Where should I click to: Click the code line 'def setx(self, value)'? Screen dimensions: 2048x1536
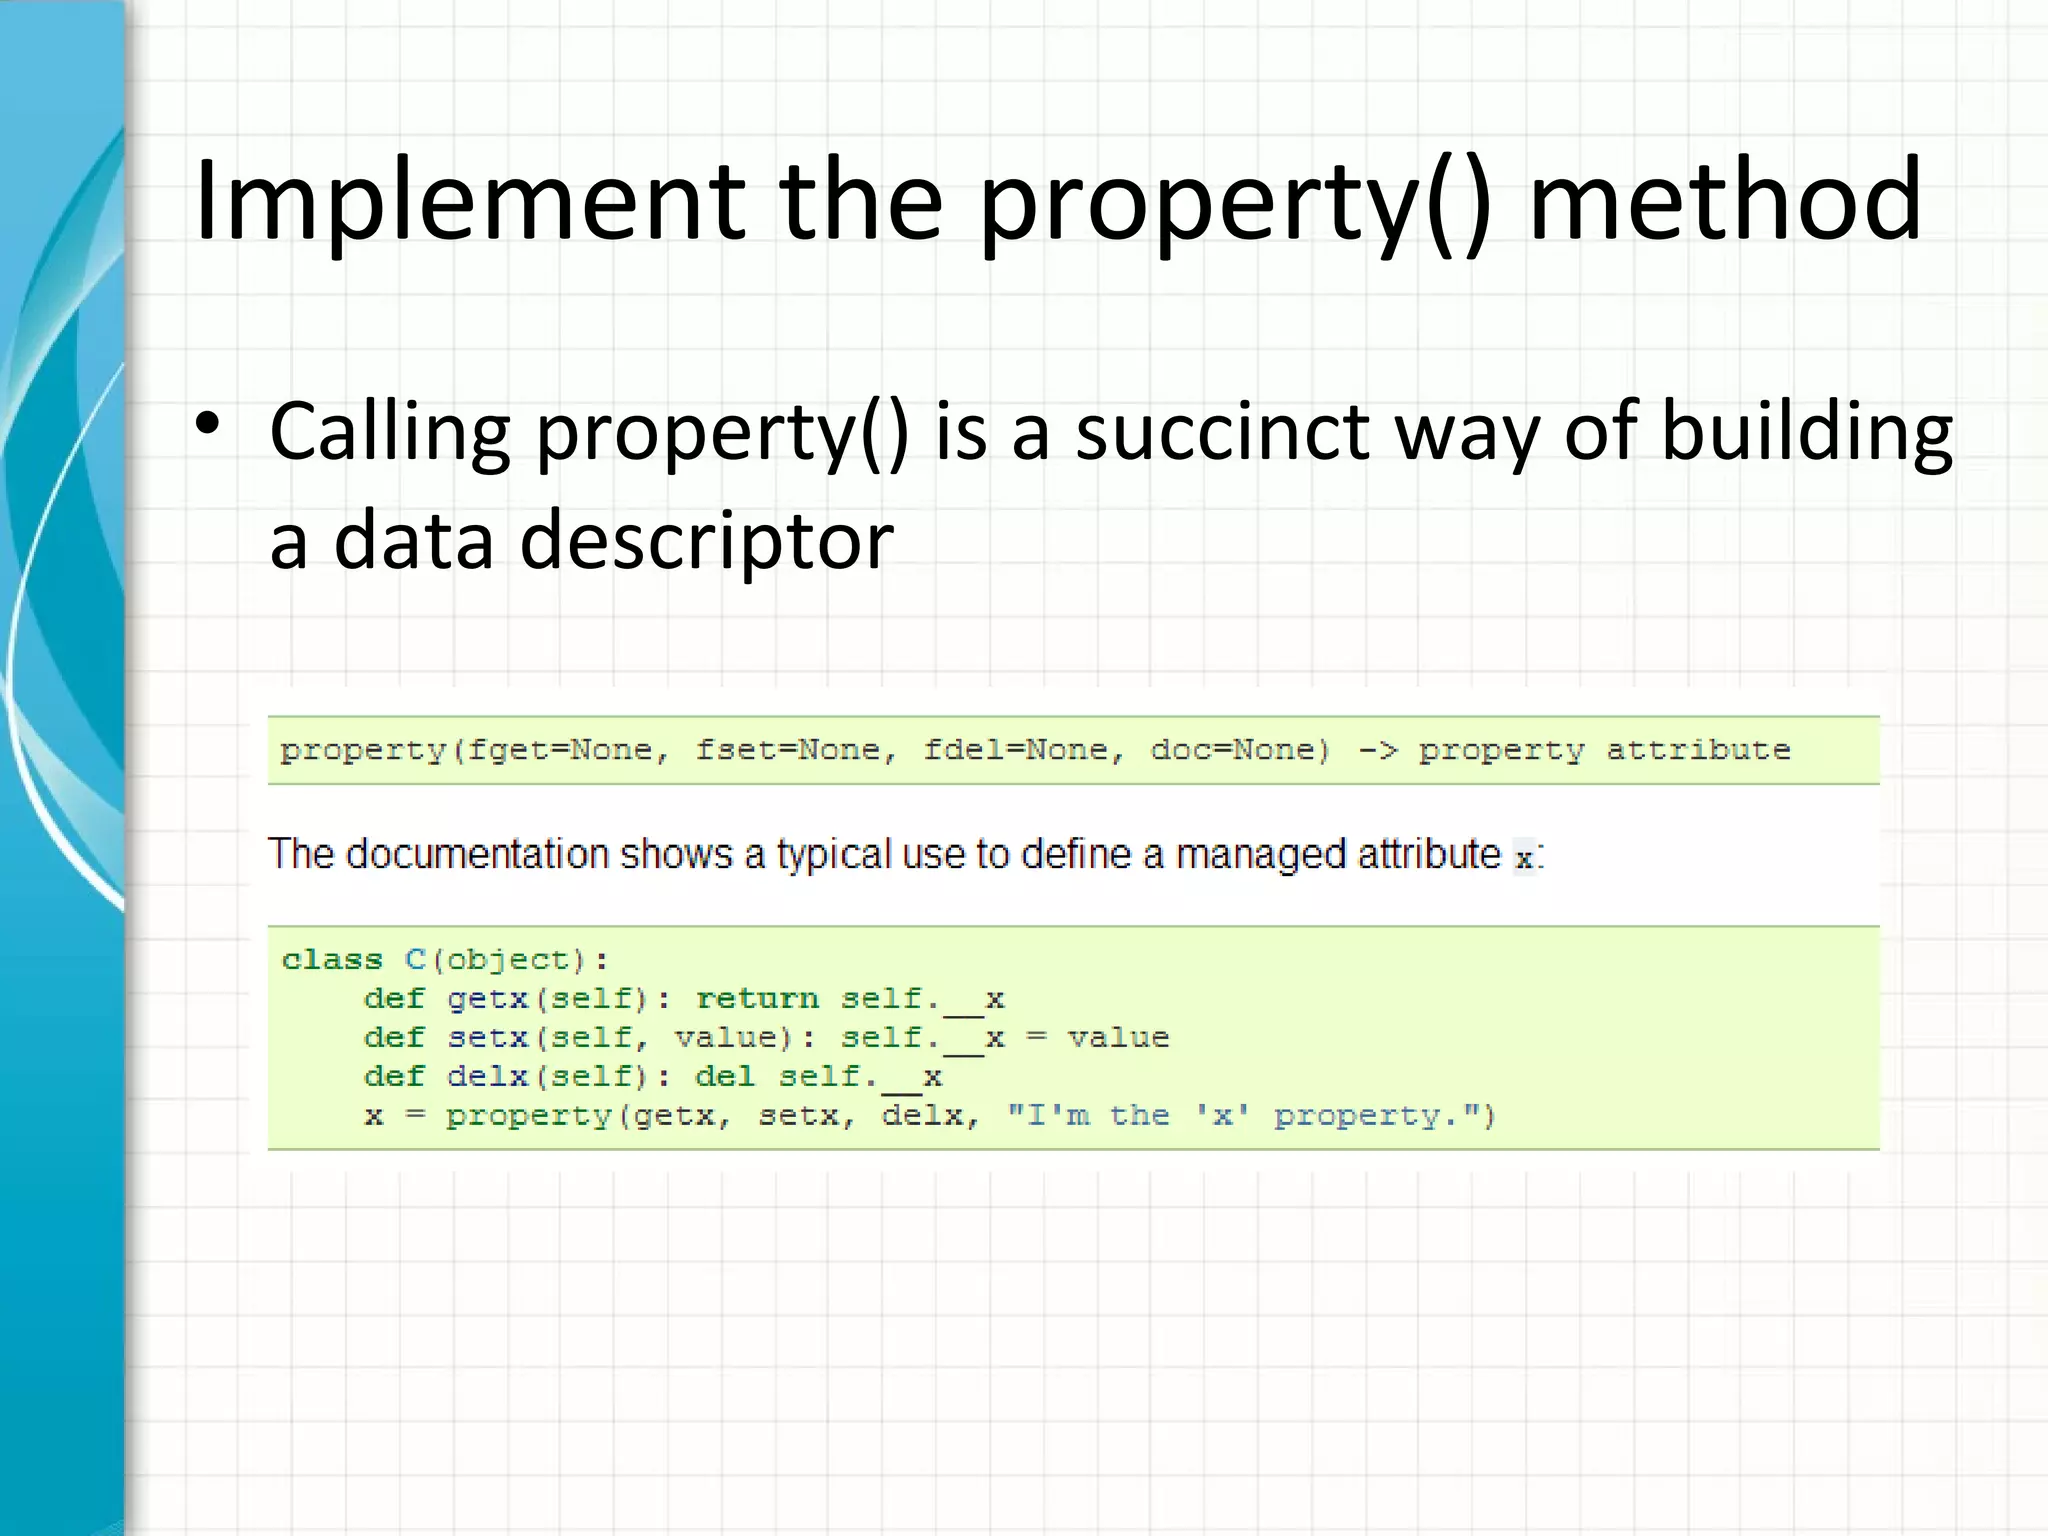click(x=767, y=1038)
